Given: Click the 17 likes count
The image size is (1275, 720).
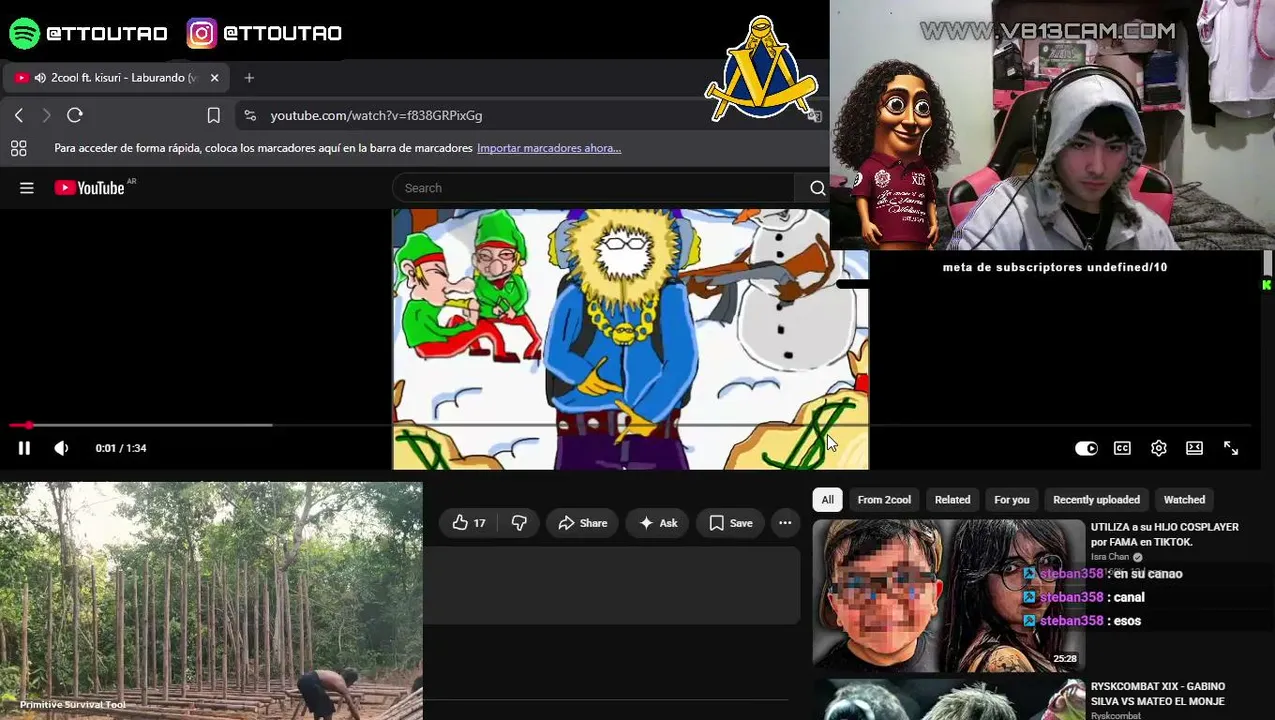Looking at the screenshot, I should (x=479, y=523).
